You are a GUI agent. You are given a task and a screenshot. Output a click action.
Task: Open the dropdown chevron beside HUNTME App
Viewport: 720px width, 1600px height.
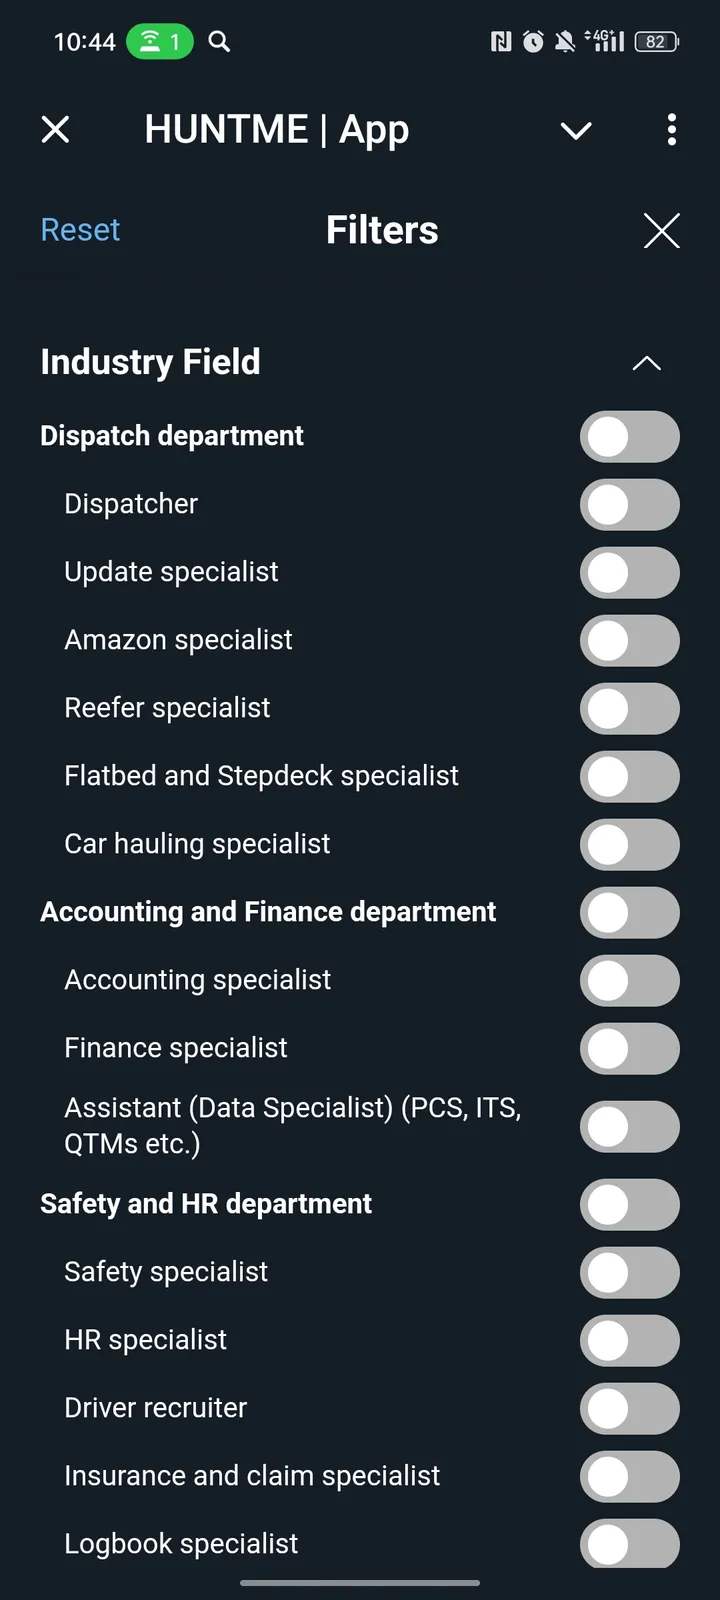[576, 130]
